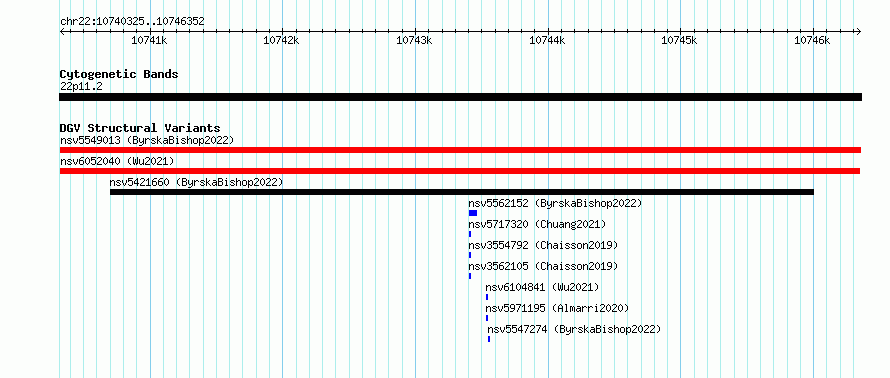The height and width of the screenshot is (378, 890).
Task: Select the red bar under nsv6052040
Action: (x=460, y=171)
